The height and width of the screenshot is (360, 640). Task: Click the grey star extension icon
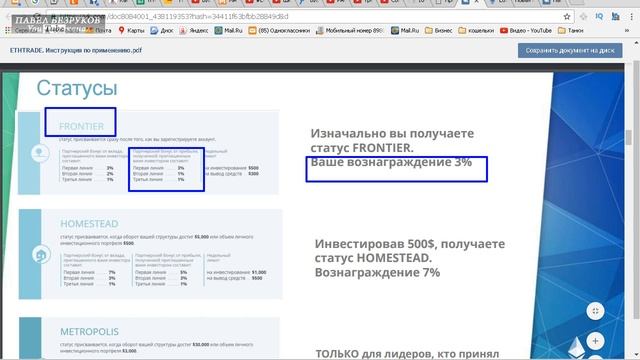click(583, 17)
